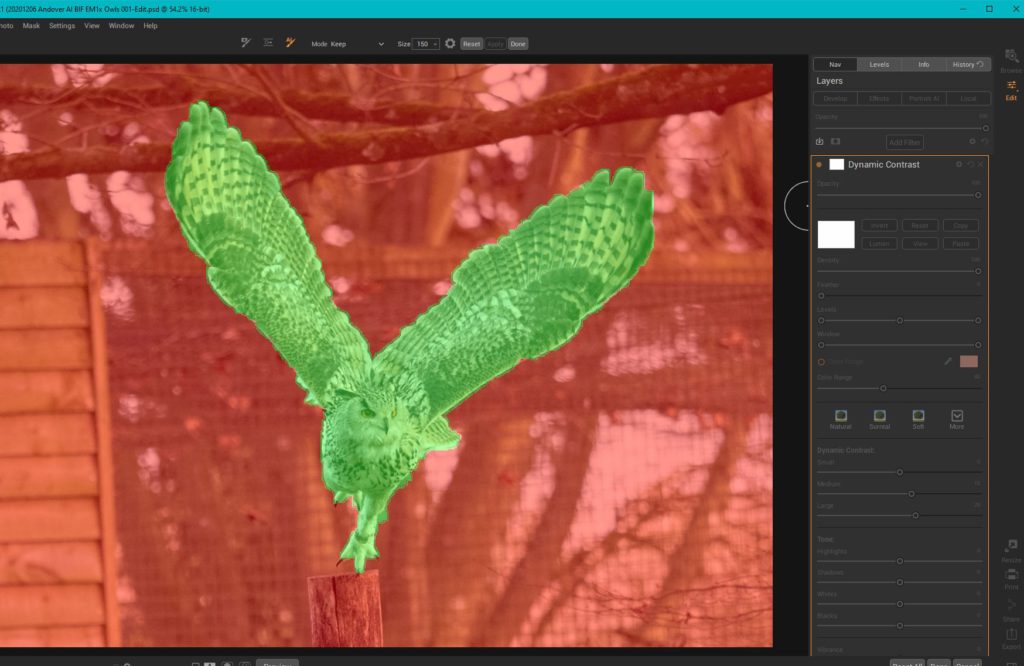Open the masking settings gear icon

pyautogui.click(x=450, y=43)
